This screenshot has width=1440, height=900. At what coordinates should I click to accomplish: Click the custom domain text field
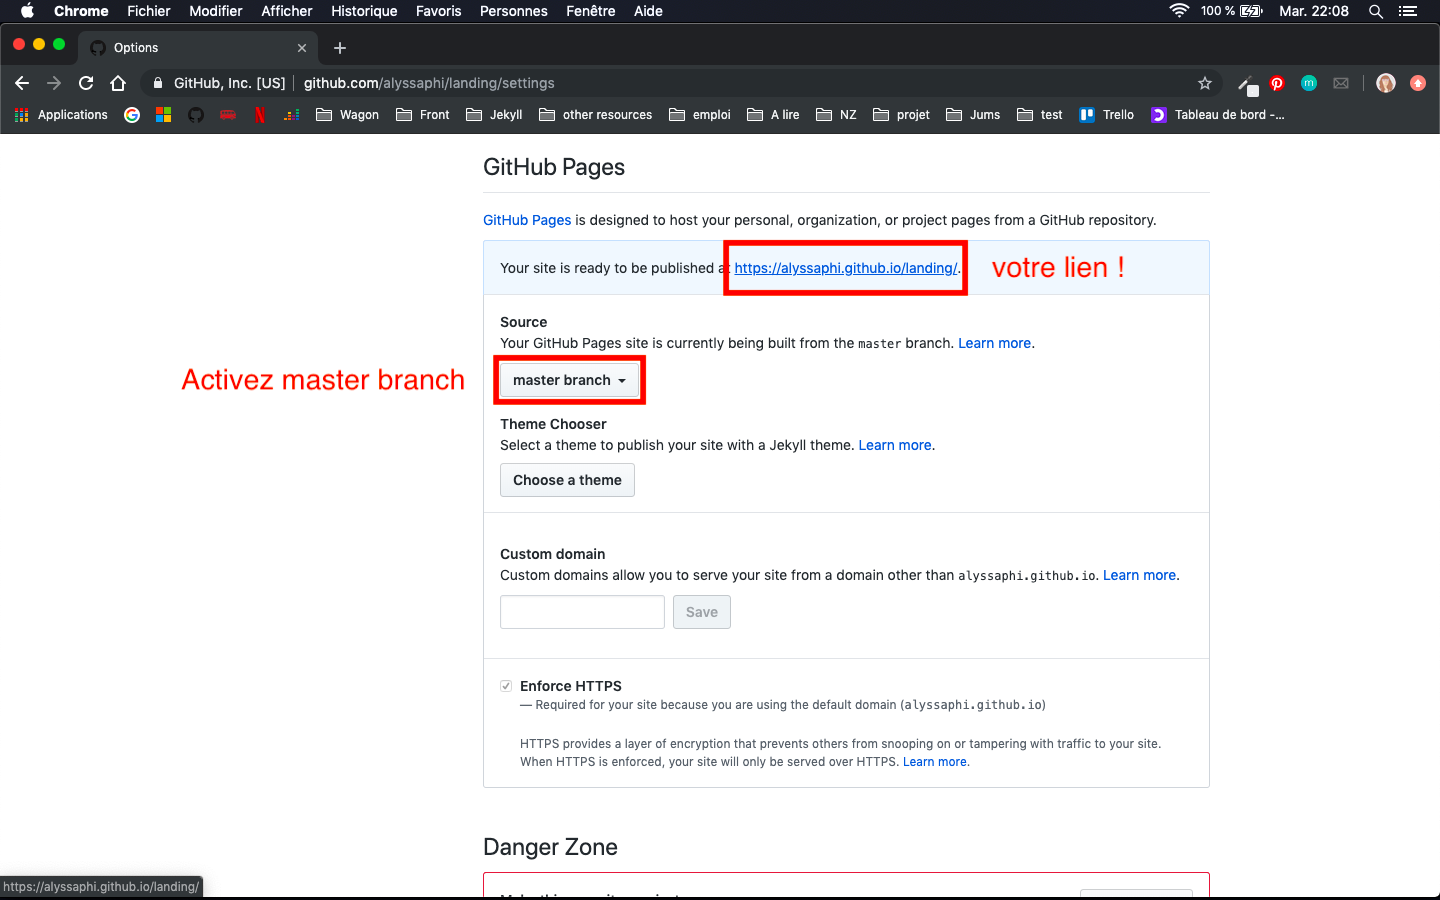[x=582, y=612]
